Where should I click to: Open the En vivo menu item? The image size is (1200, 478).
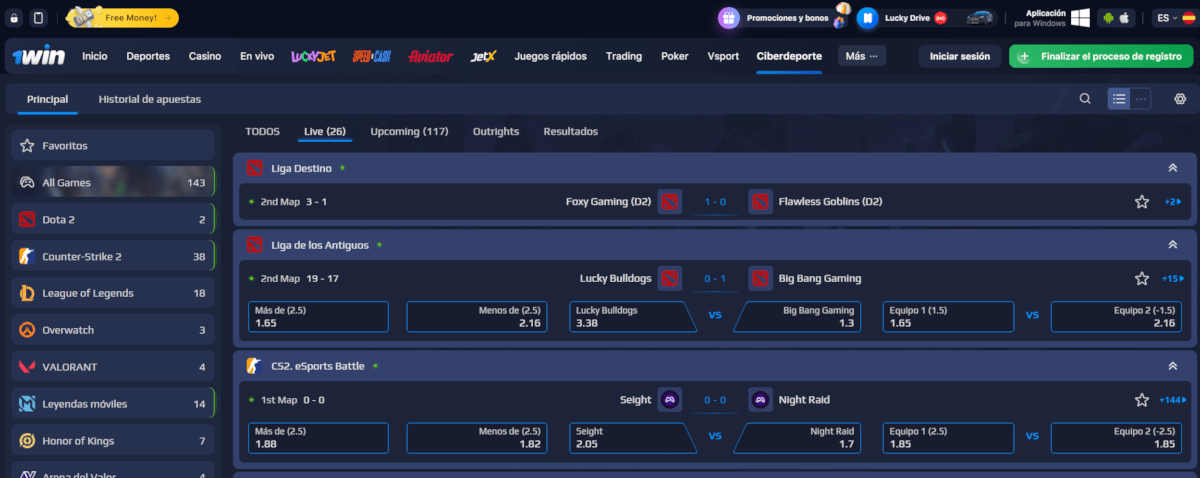[257, 56]
